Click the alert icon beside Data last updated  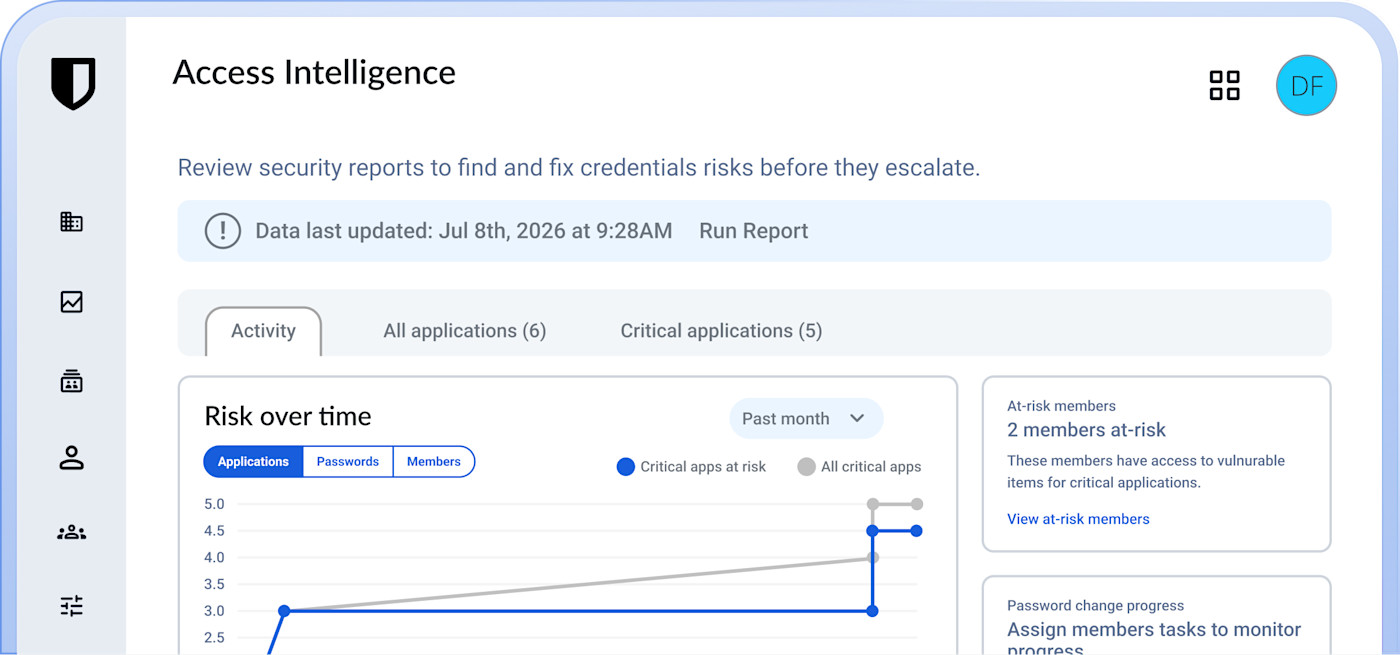coord(222,231)
